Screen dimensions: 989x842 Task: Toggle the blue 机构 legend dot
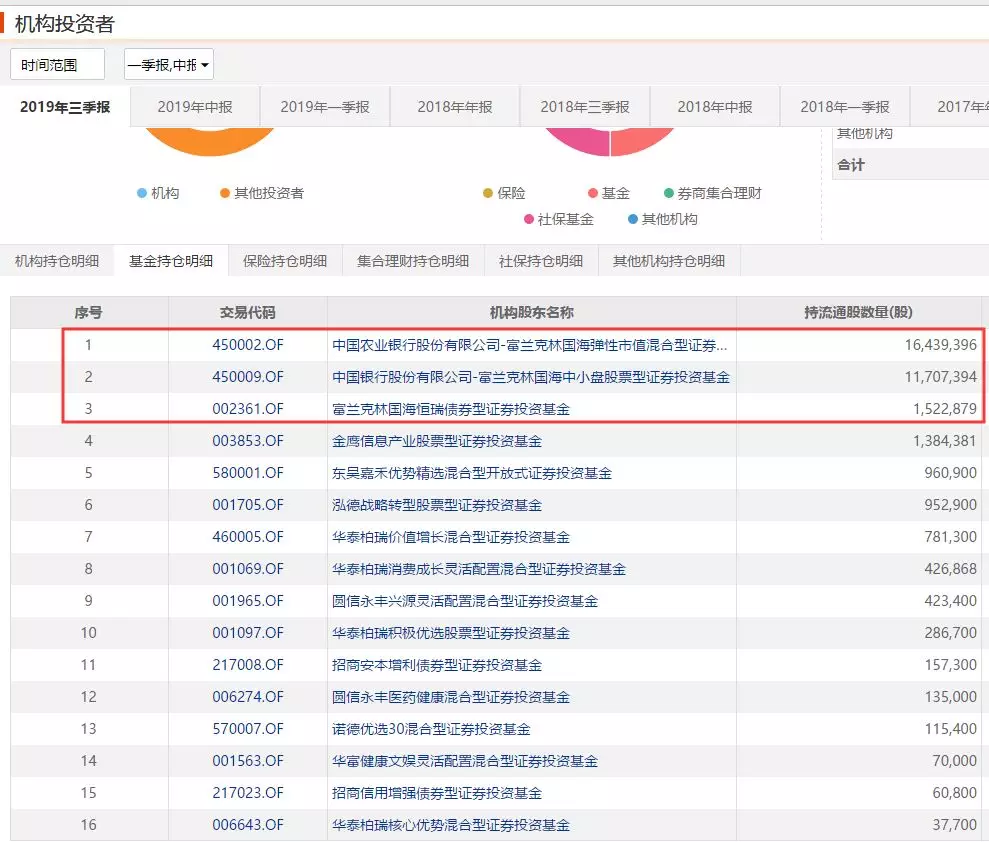point(142,193)
